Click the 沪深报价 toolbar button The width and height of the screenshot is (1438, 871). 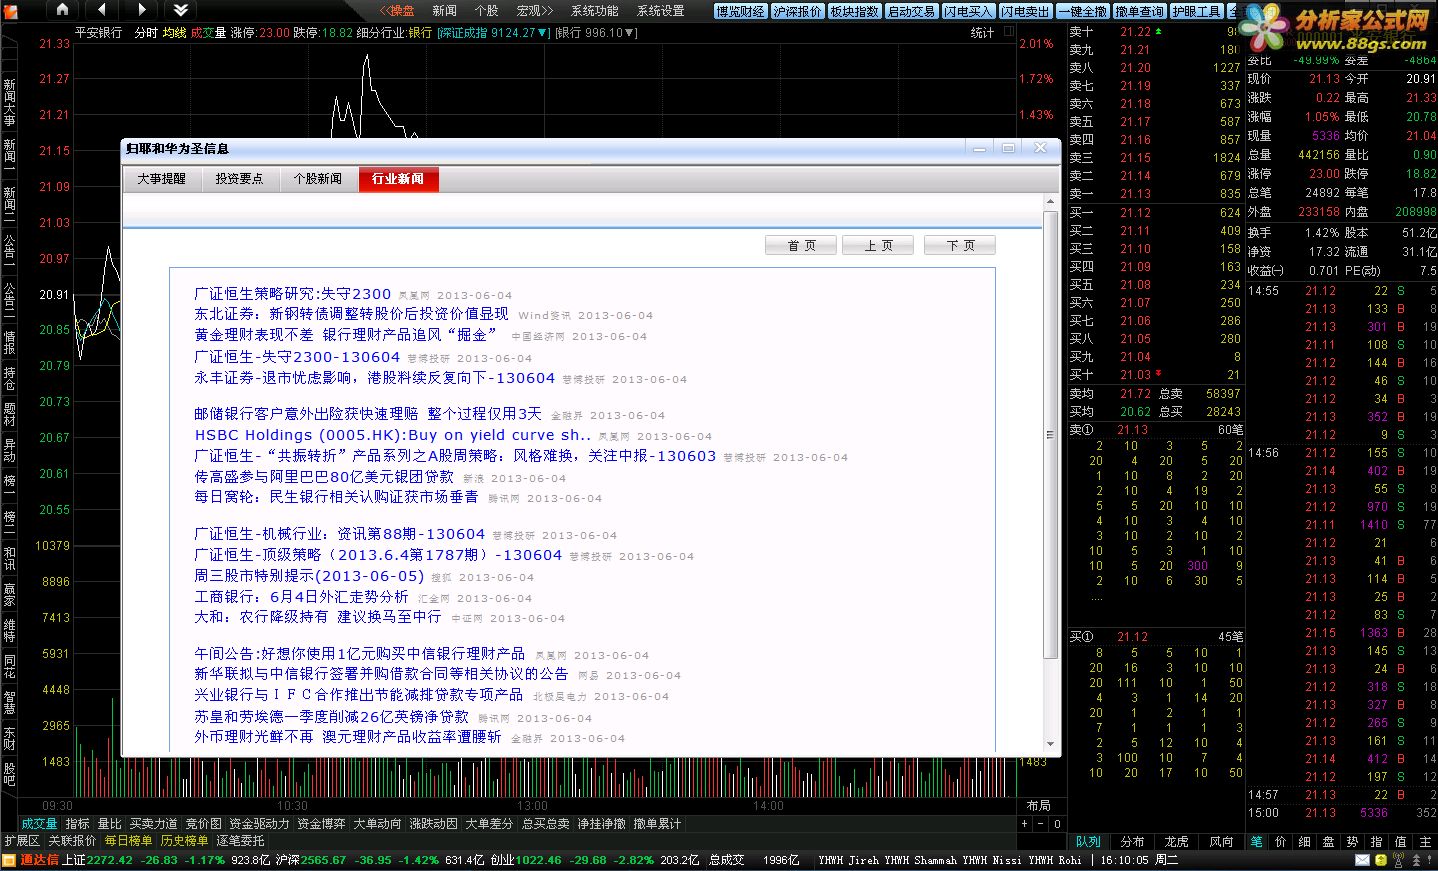tap(798, 11)
